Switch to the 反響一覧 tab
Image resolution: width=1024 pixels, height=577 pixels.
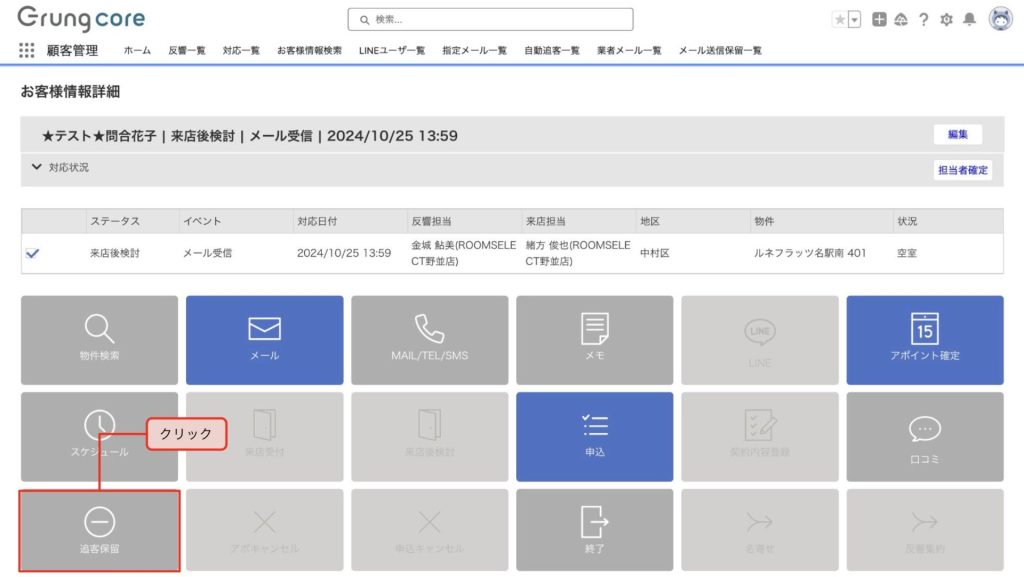point(187,51)
